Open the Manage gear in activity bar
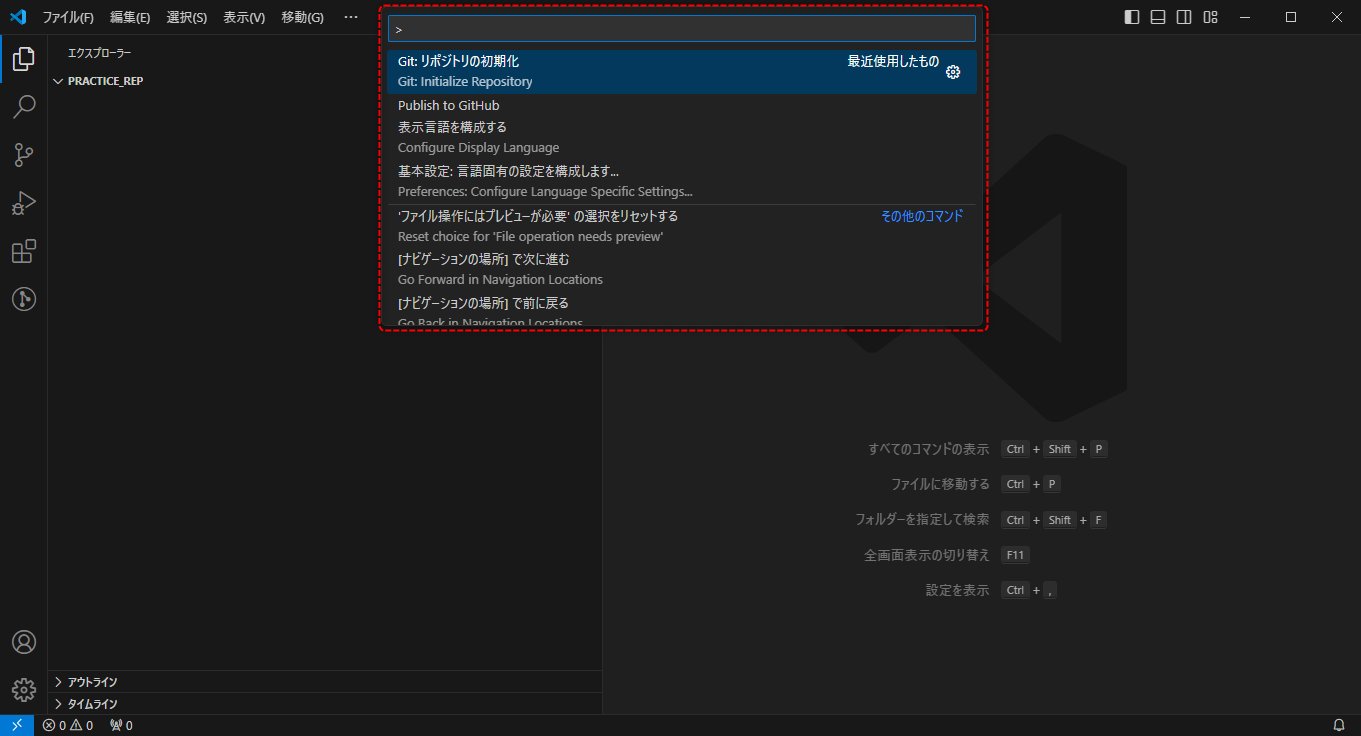The image size is (1361, 736). coord(24,690)
